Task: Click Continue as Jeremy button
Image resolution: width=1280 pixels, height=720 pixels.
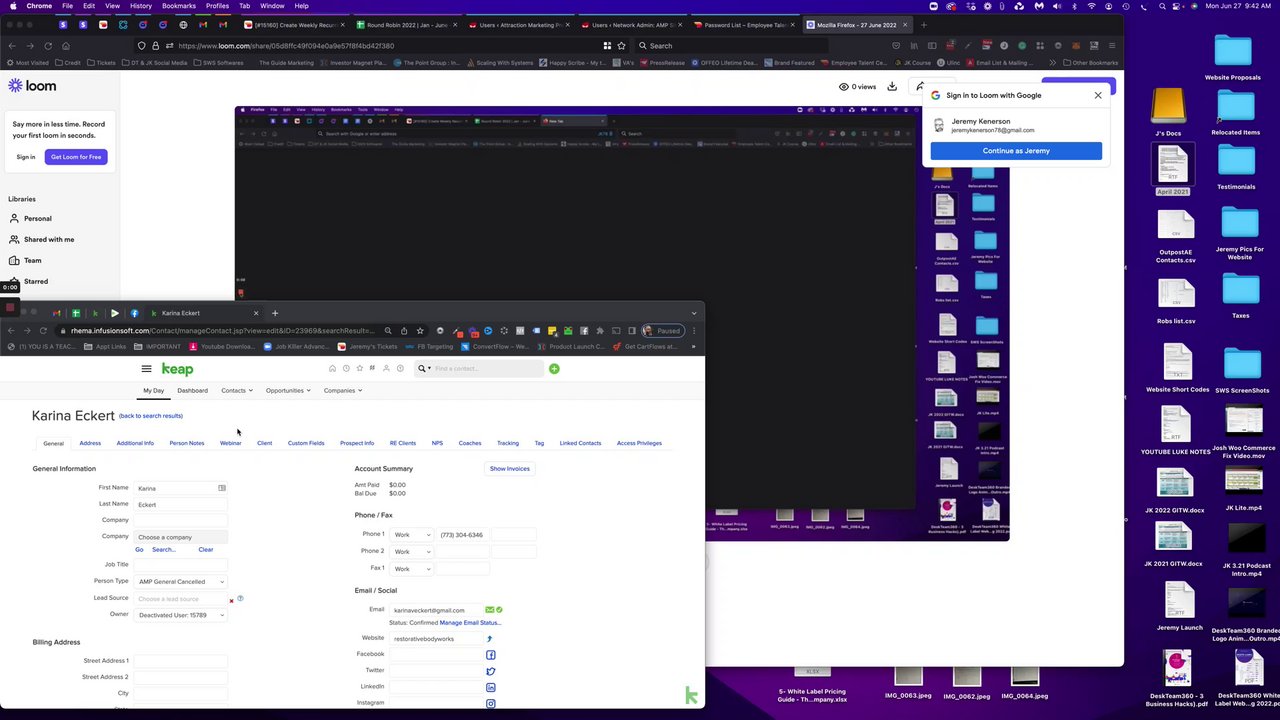Action: tap(1016, 151)
